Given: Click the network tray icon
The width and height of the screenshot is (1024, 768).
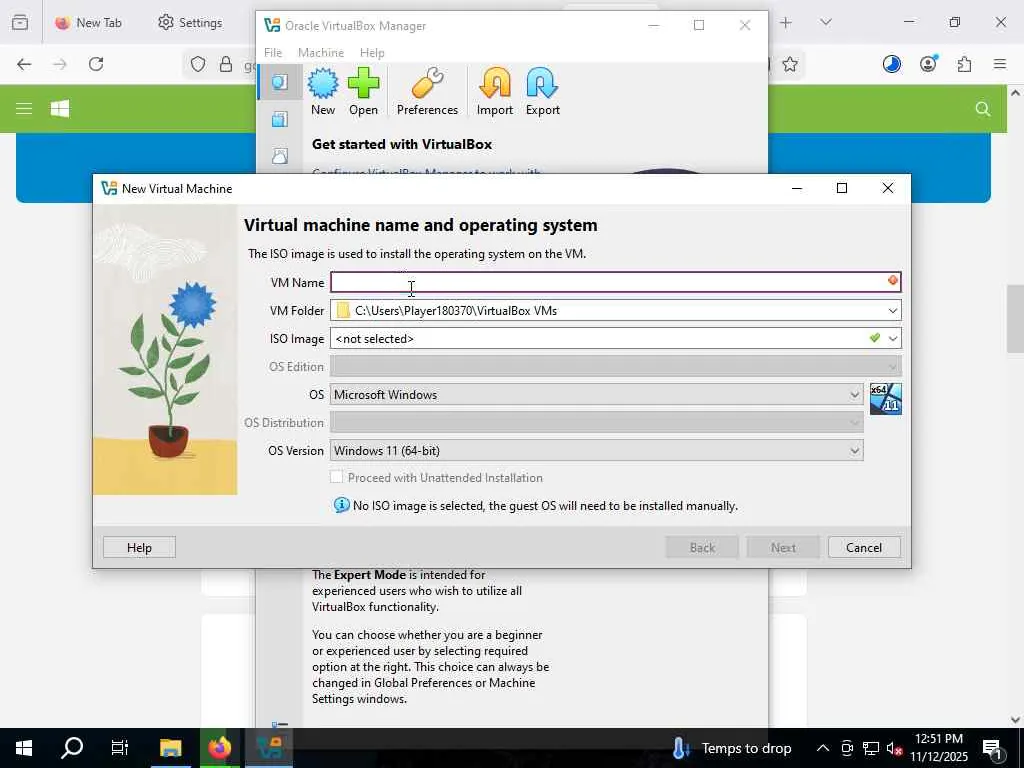Looking at the screenshot, I should [x=871, y=748].
